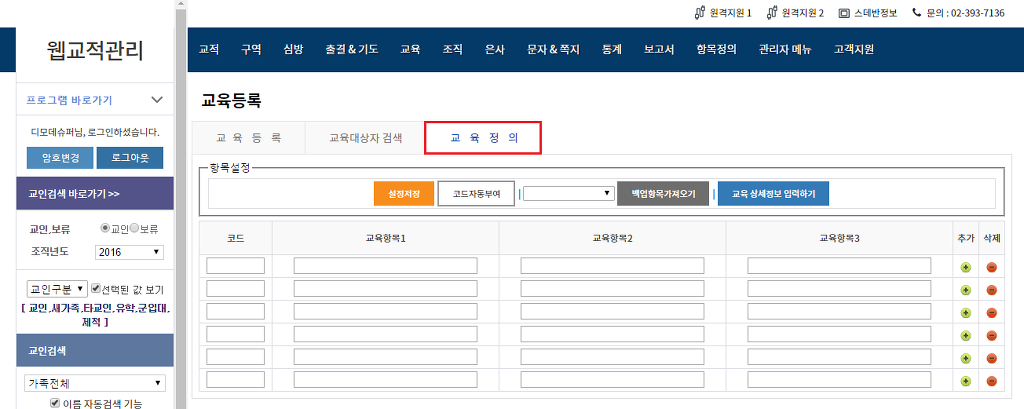Click the phone icon beside 문의
The height and width of the screenshot is (409, 1024).
click(917, 12)
